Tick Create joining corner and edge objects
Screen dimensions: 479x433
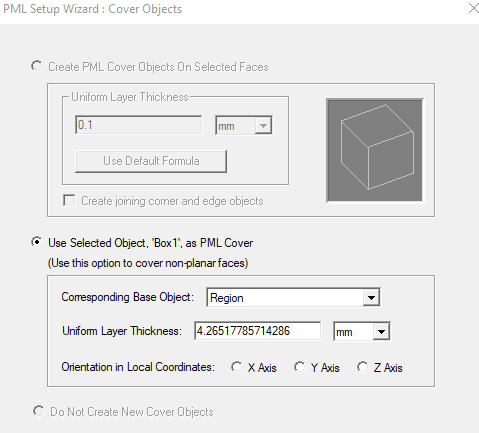(x=69, y=201)
